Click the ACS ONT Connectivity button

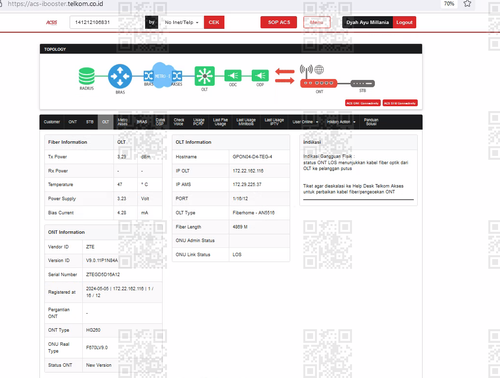coord(362,103)
